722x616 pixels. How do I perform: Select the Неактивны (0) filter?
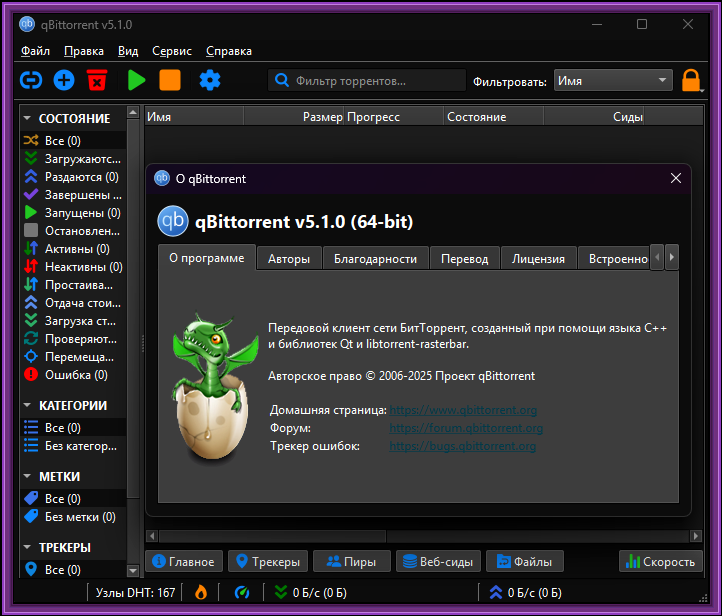73,267
